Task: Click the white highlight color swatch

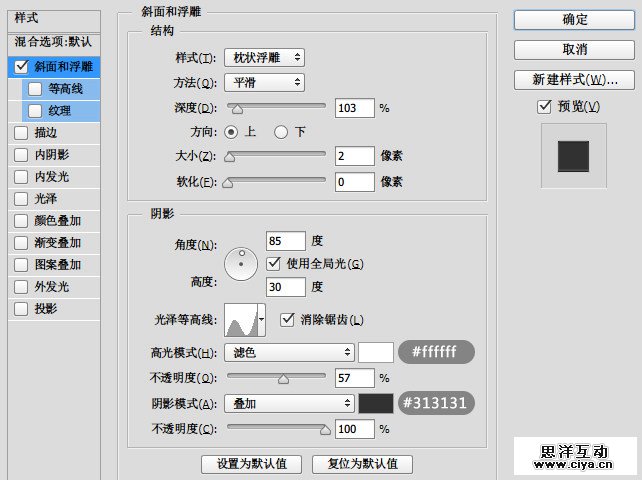Action: click(x=376, y=352)
